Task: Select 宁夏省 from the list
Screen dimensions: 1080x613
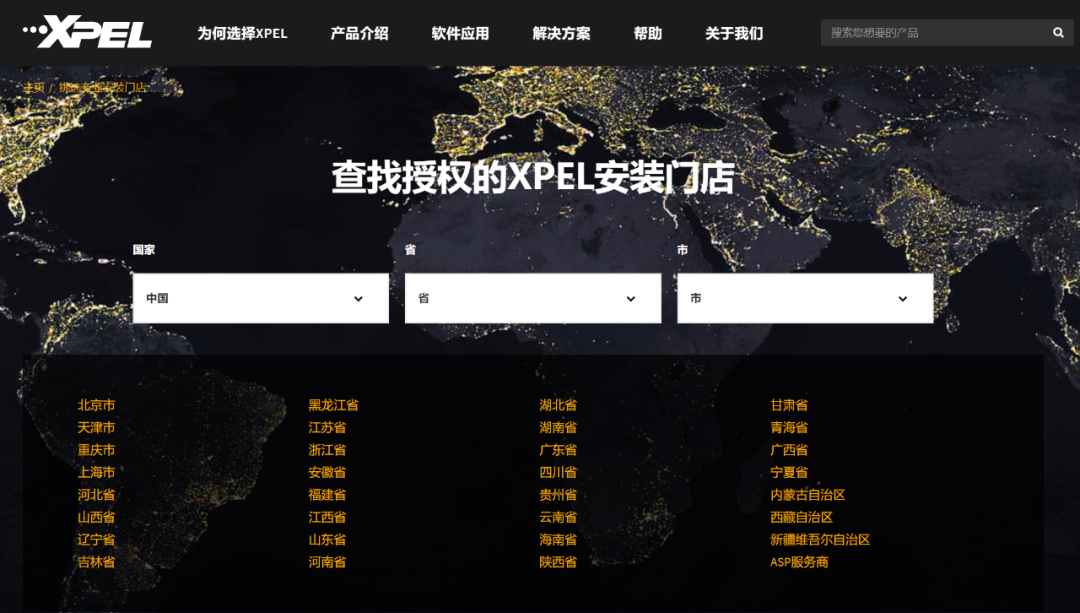Action: coord(789,472)
